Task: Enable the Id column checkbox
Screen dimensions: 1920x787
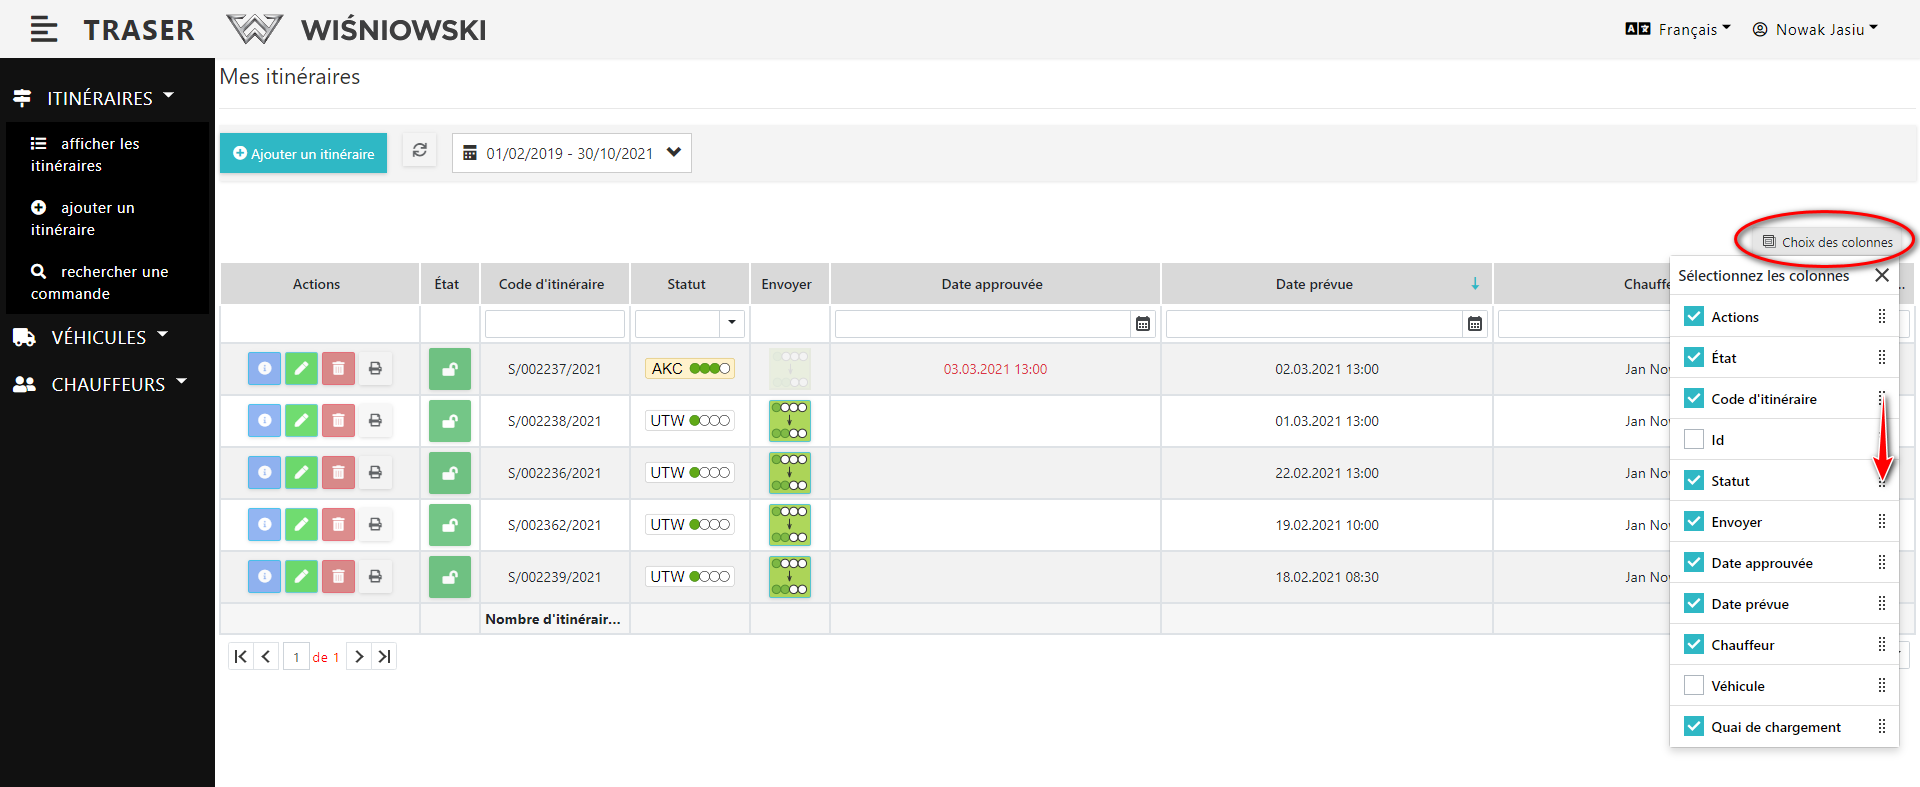Action: [x=1694, y=440]
